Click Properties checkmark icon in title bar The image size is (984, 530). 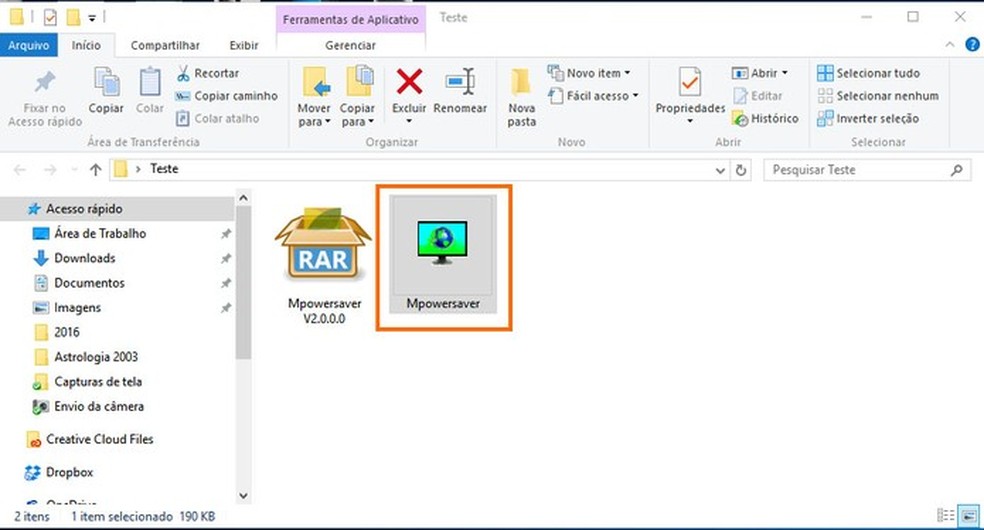coord(50,18)
